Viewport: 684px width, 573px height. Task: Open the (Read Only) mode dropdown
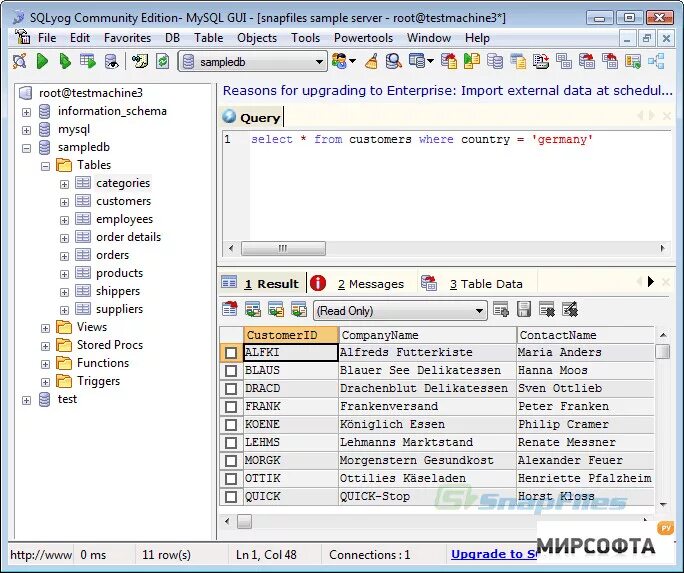pos(479,311)
